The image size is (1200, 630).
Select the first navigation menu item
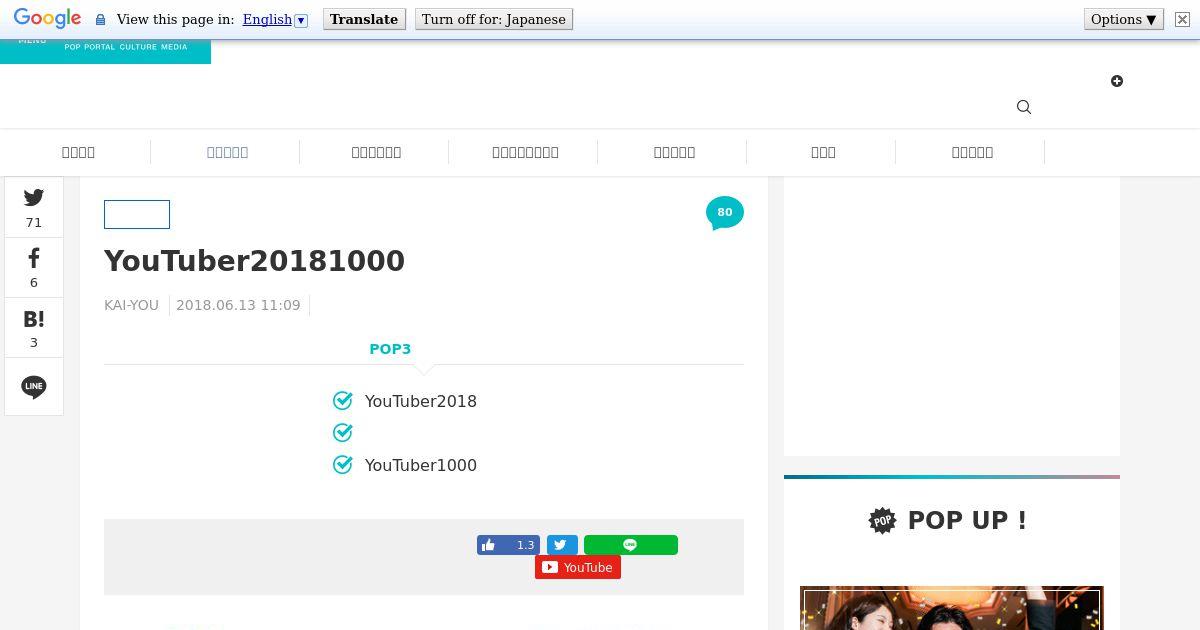click(x=78, y=152)
